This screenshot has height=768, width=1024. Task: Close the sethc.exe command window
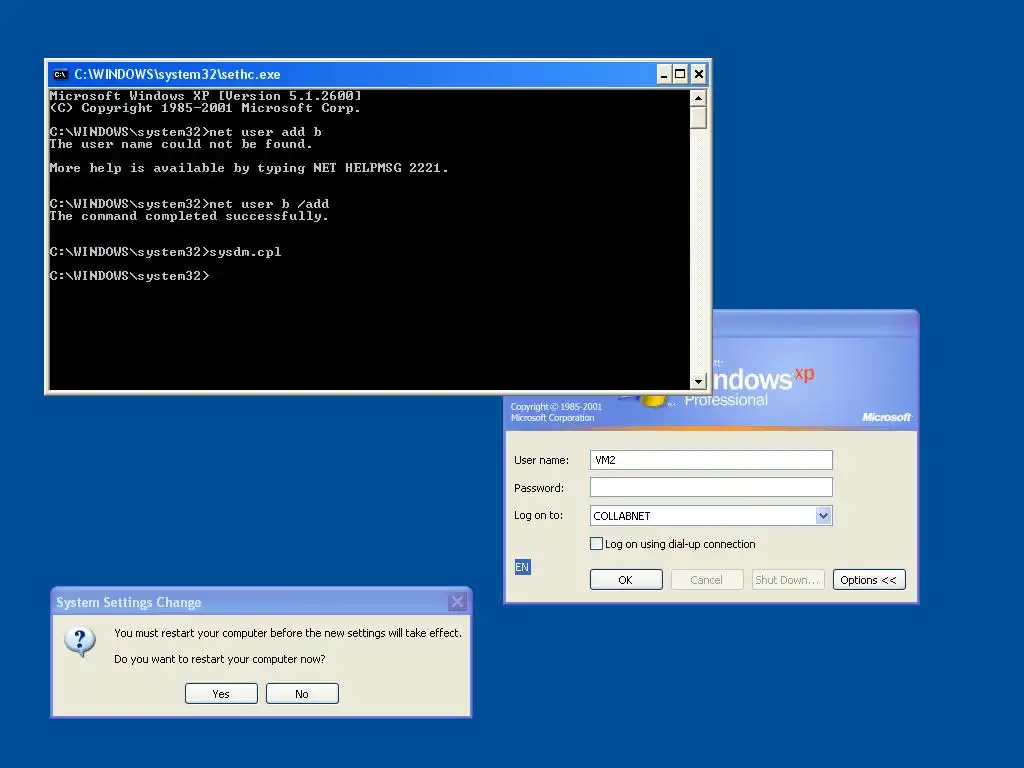coord(699,74)
